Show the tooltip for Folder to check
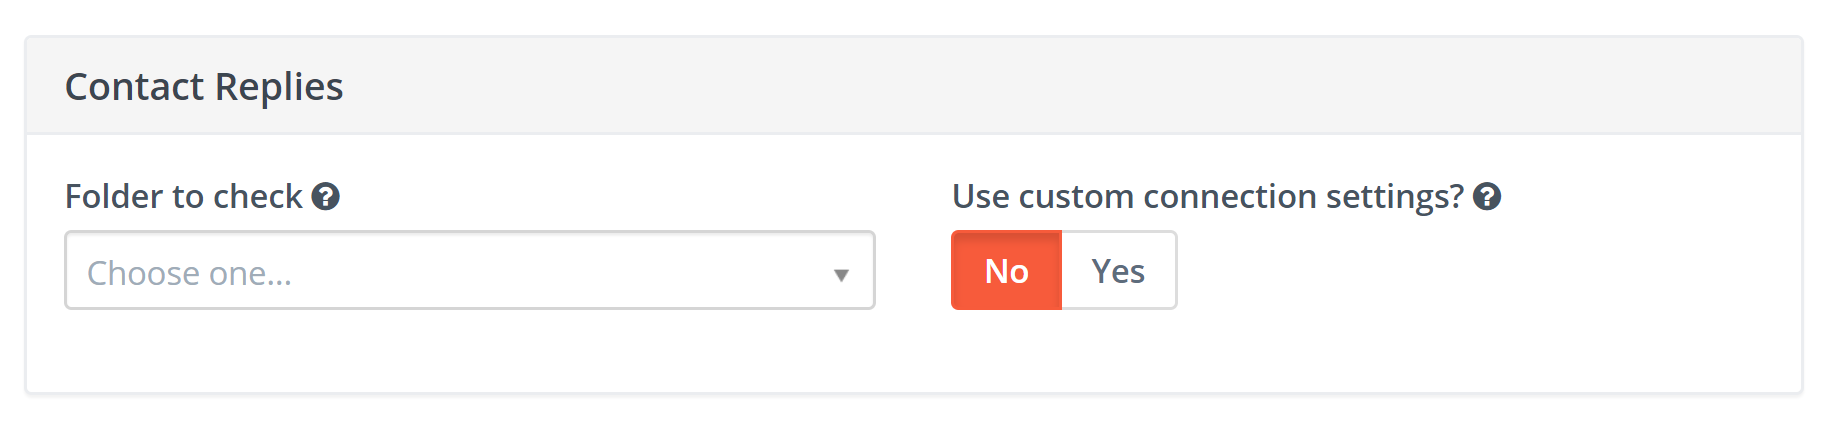 325,196
